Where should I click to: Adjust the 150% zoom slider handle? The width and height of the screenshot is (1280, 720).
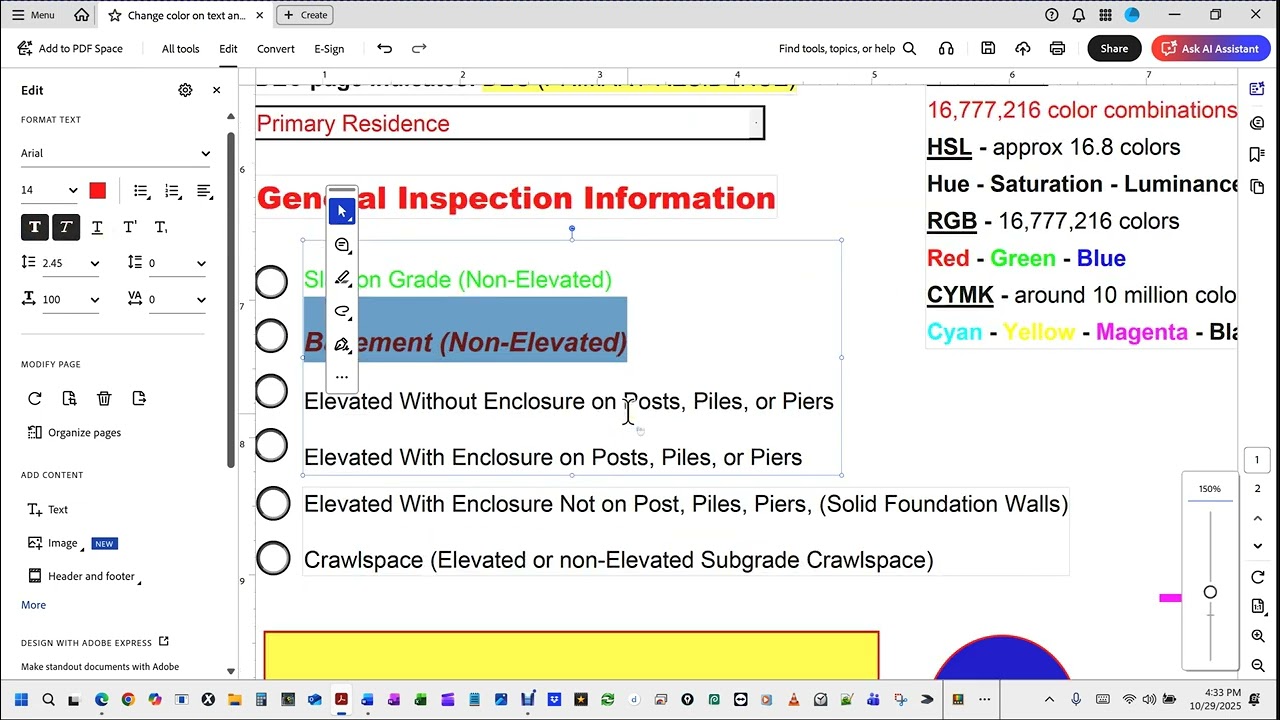pos(1210,592)
